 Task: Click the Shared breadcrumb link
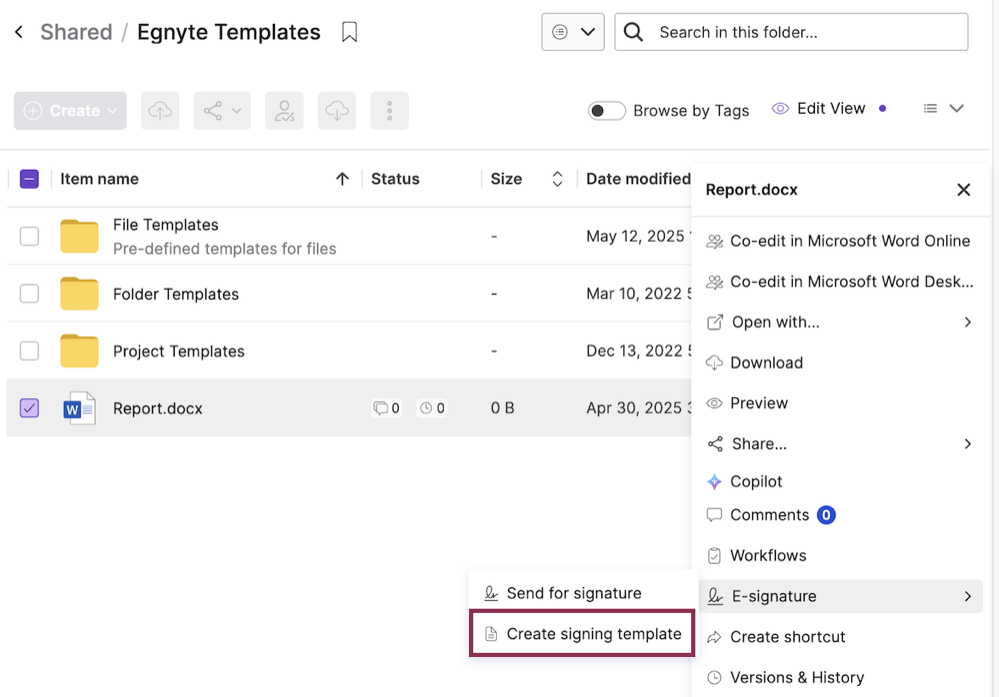coord(76,32)
